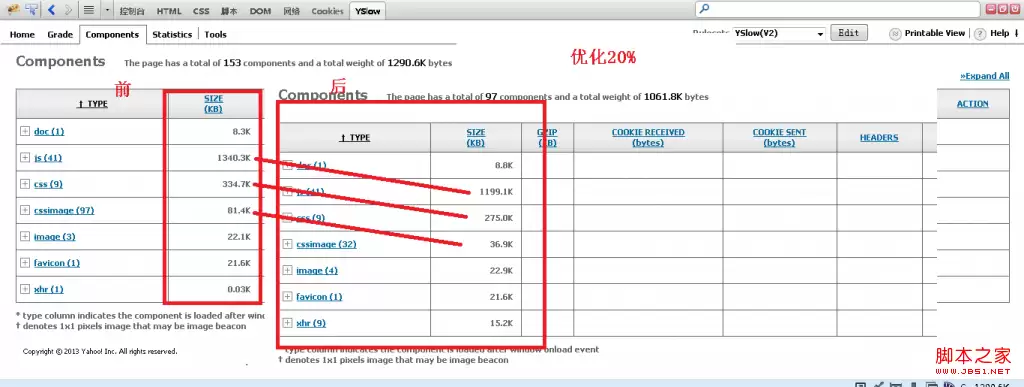The height and width of the screenshot is (387, 1024).
Task: Sort by the HEADERS column header
Action: coord(878,137)
